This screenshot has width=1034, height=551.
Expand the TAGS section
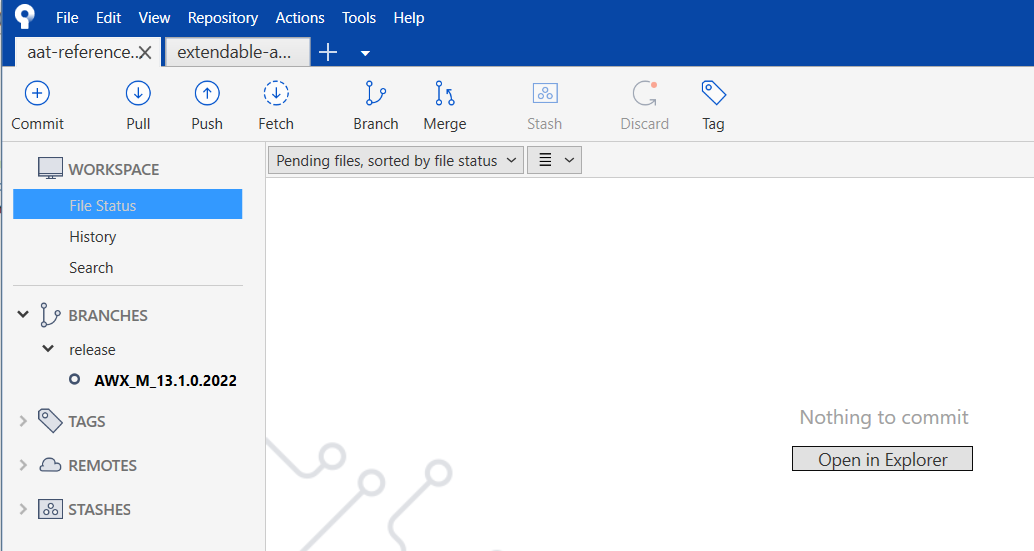(x=23, y=420)
